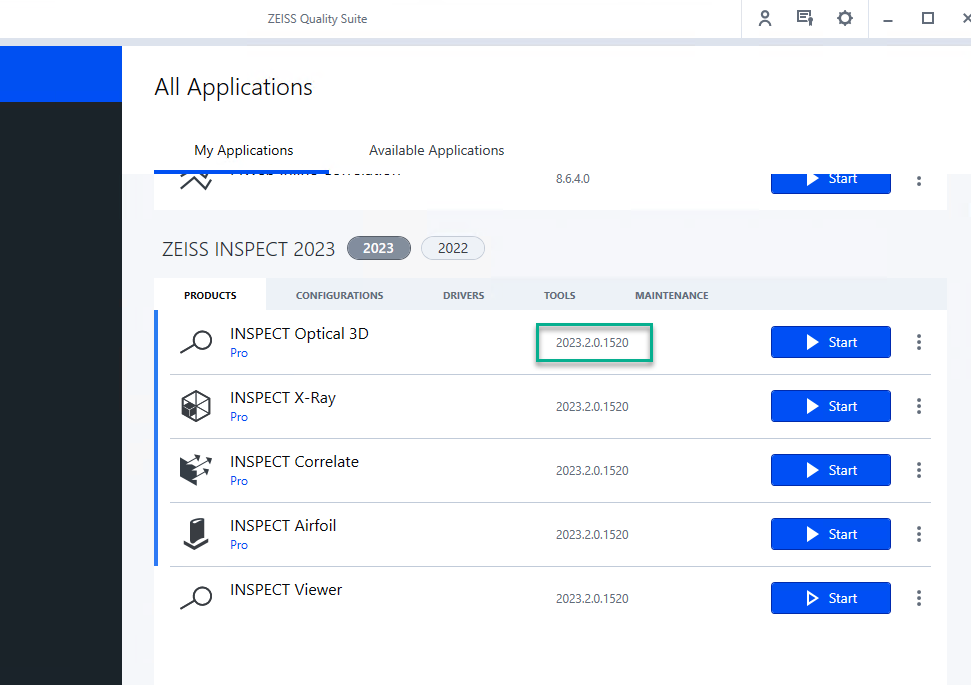This screenshot has height=685, width=971.
Task: Click version 2023.2.0.1520 of INSPECT X-Ray
Action: point(592,407)
